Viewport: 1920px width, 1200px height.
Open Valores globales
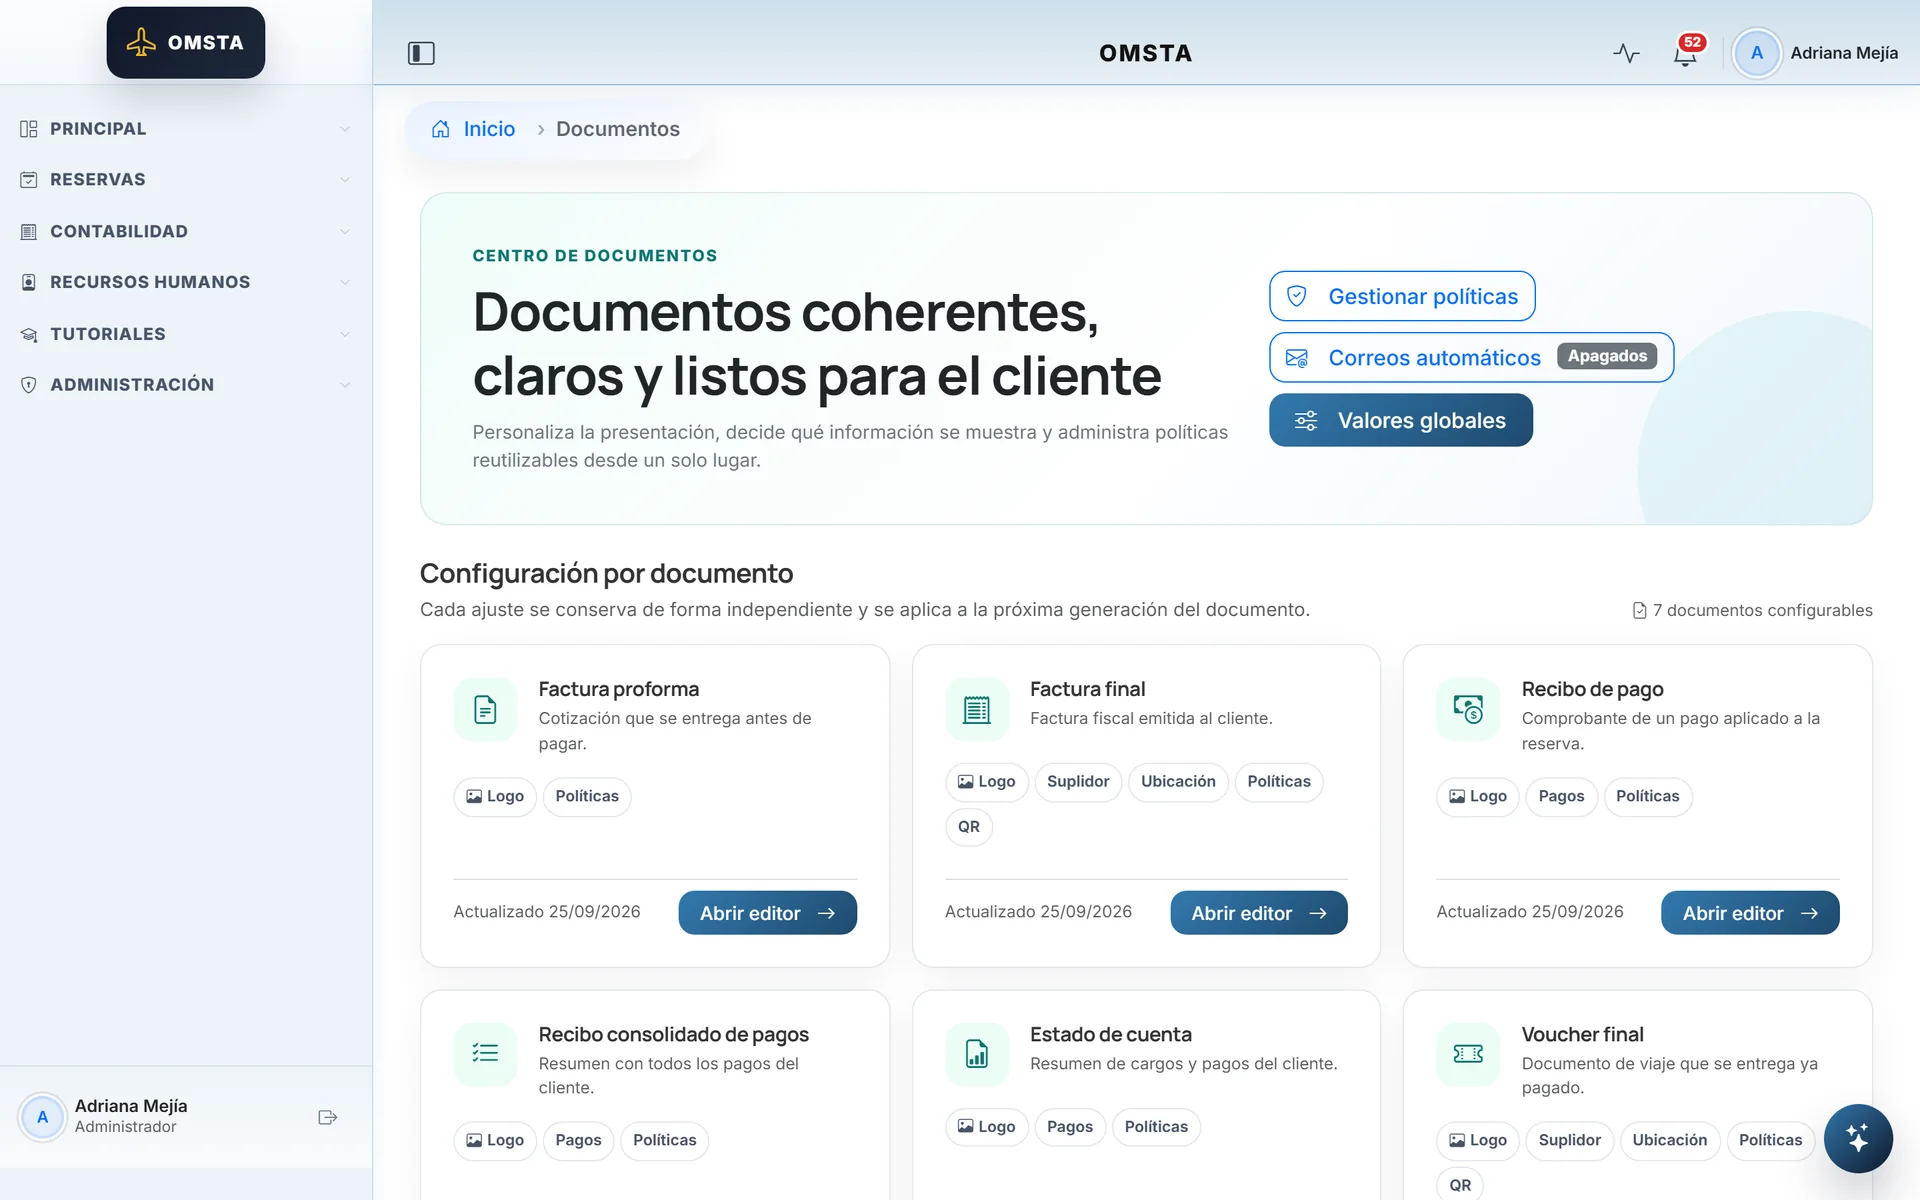pos(1400,420)
